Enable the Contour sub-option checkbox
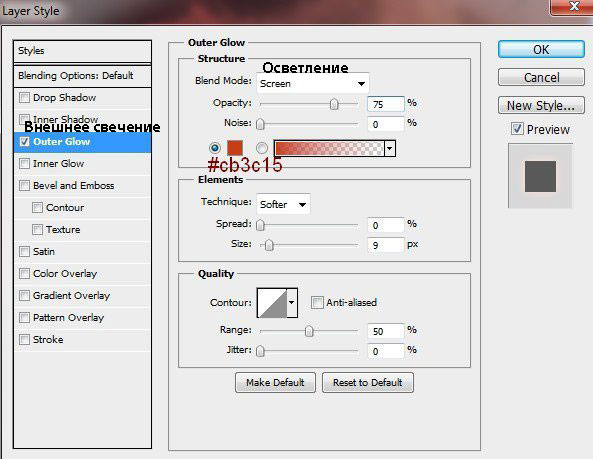Viewport: 593px width, 459px height. pyautogui.click(x=37, y=207)
